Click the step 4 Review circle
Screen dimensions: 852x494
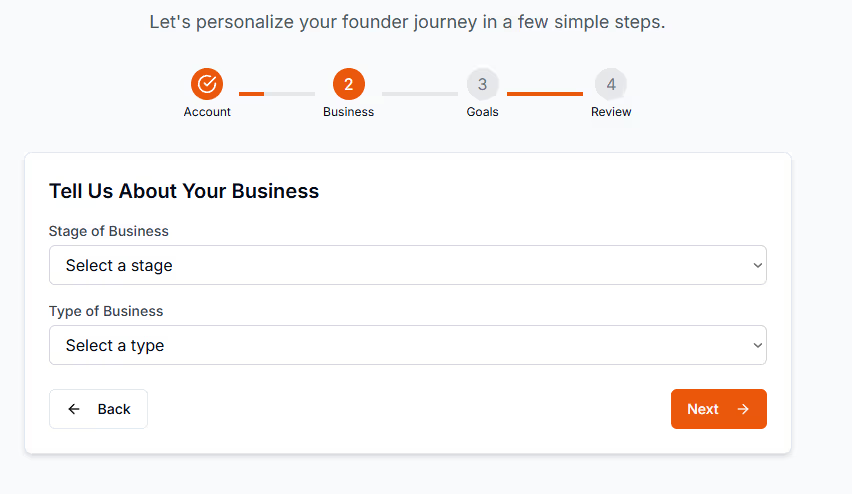pyautogui.click(x=611, y=84)
